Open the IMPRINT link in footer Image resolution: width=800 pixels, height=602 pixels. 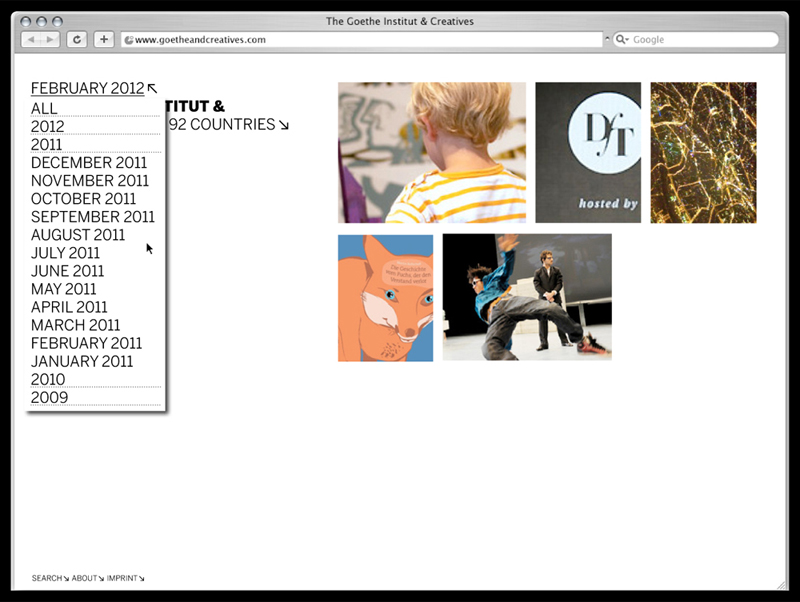[x=126, y=578]
